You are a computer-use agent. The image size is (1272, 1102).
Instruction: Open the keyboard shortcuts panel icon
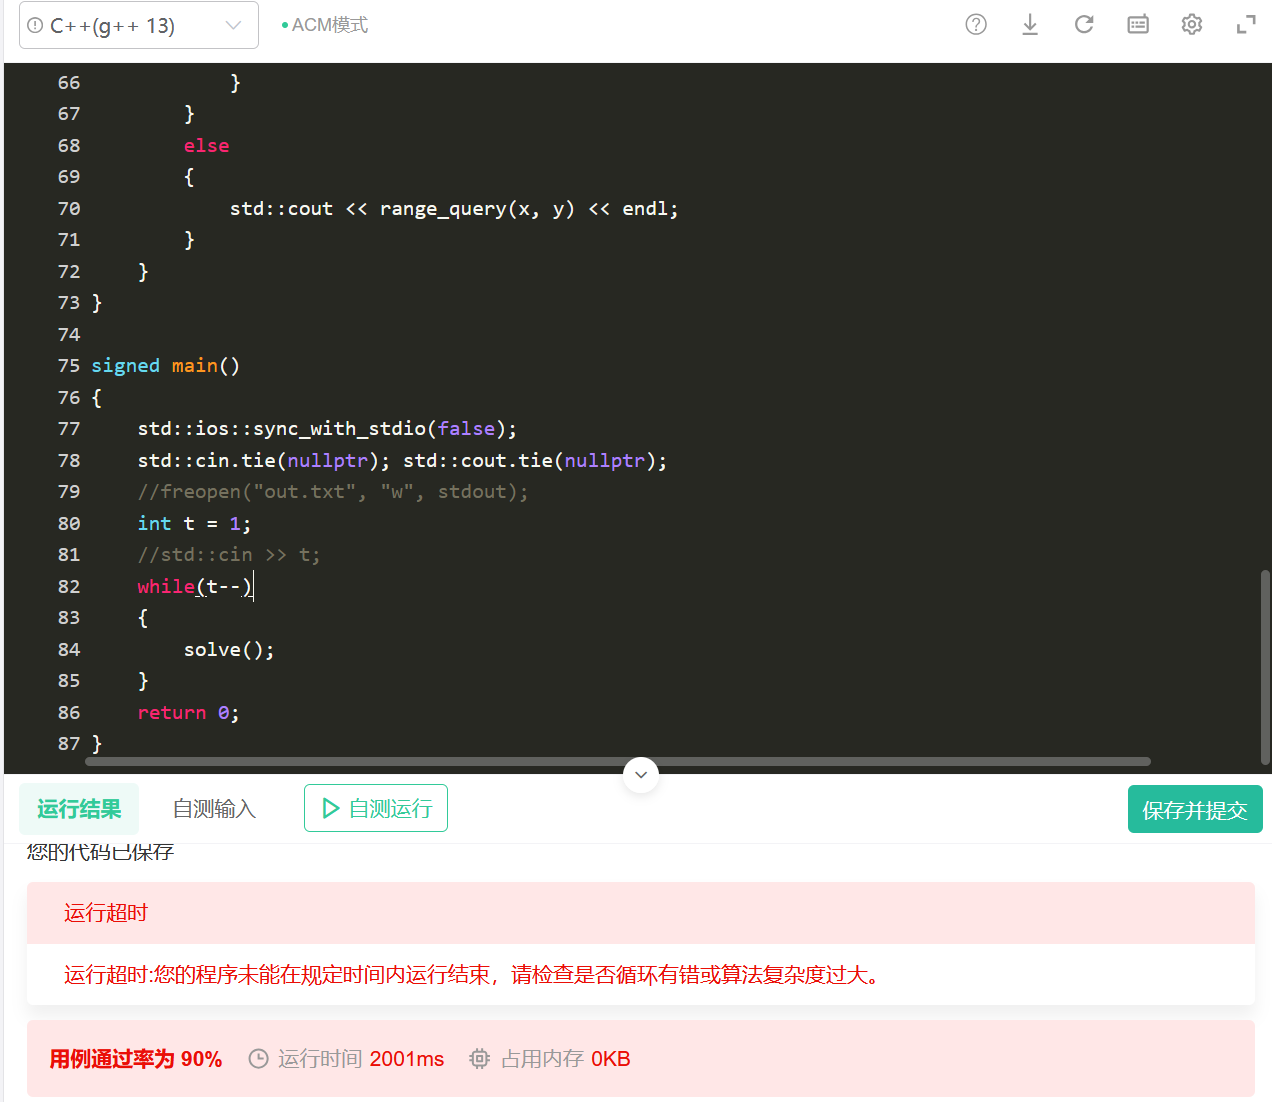[1137, 25]
